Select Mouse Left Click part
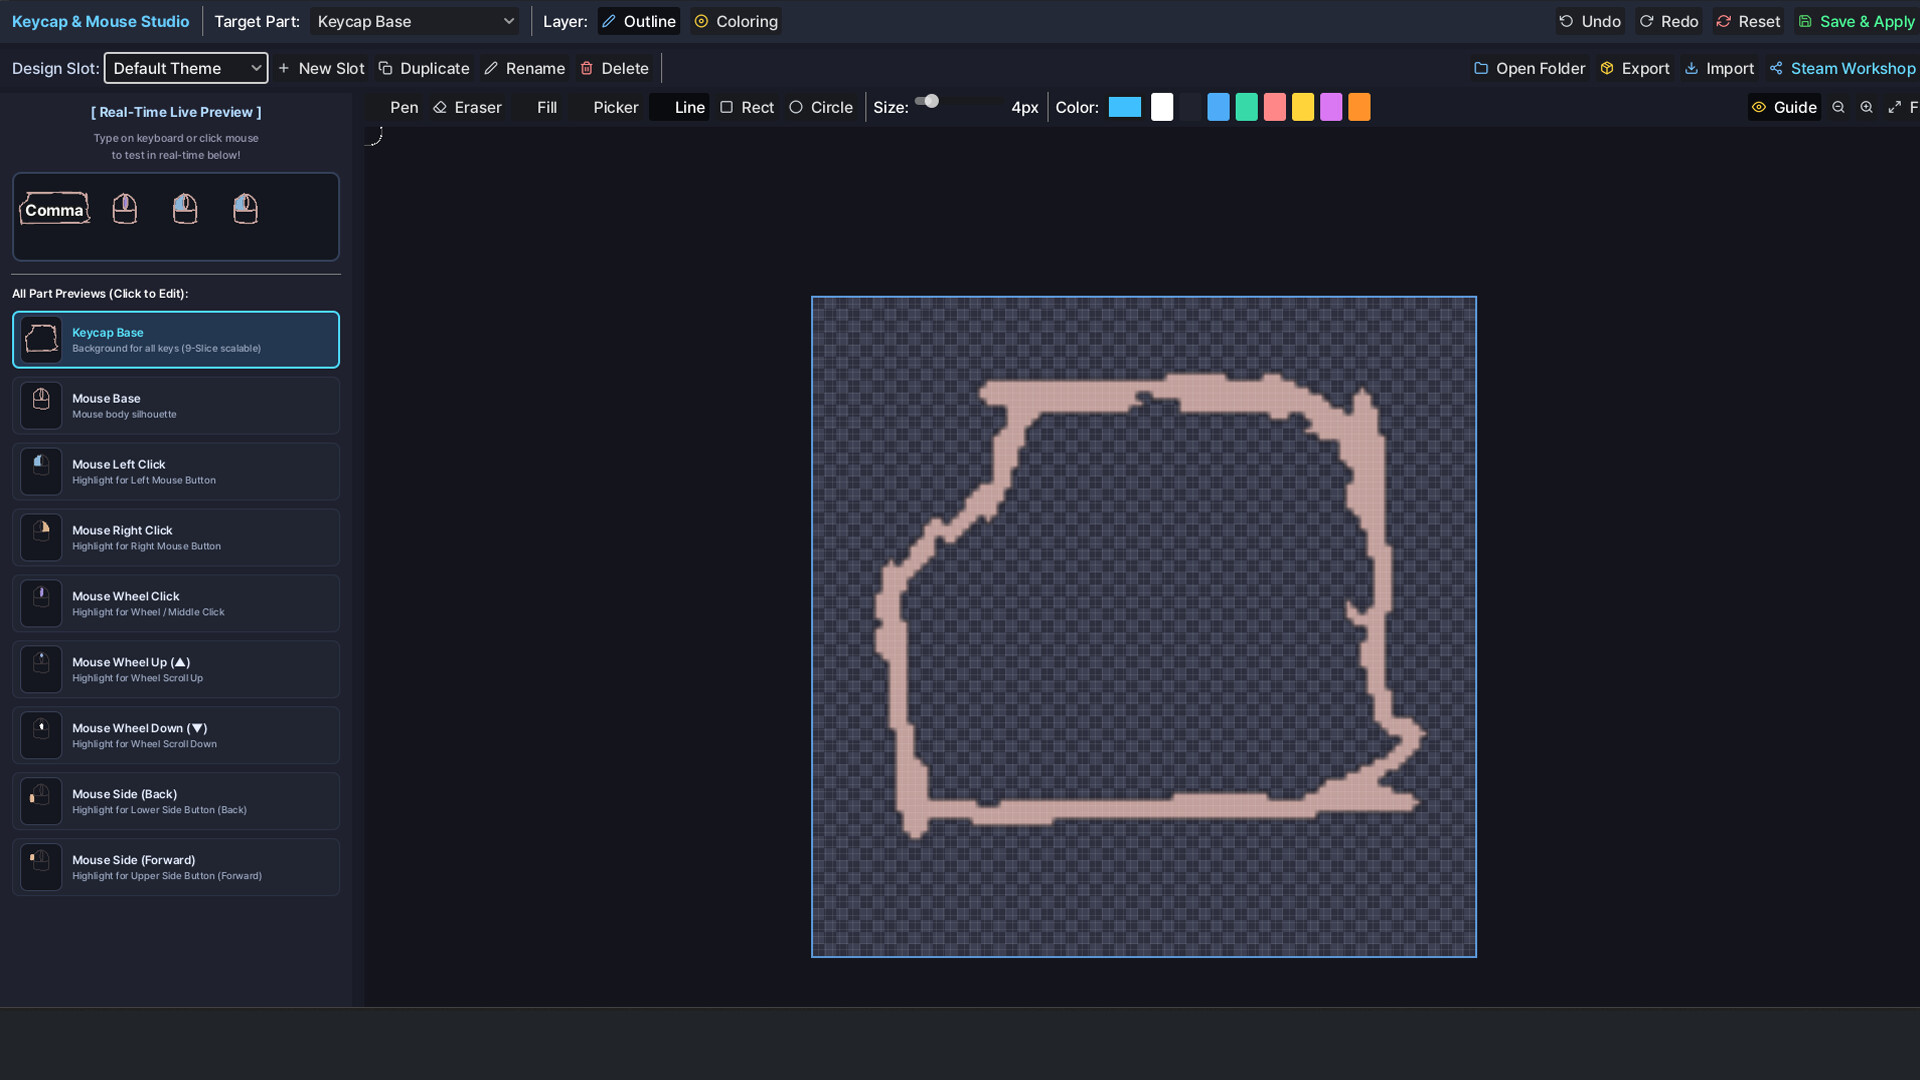This screenshot has width=1920, height=1080. [x=176, y=472]
